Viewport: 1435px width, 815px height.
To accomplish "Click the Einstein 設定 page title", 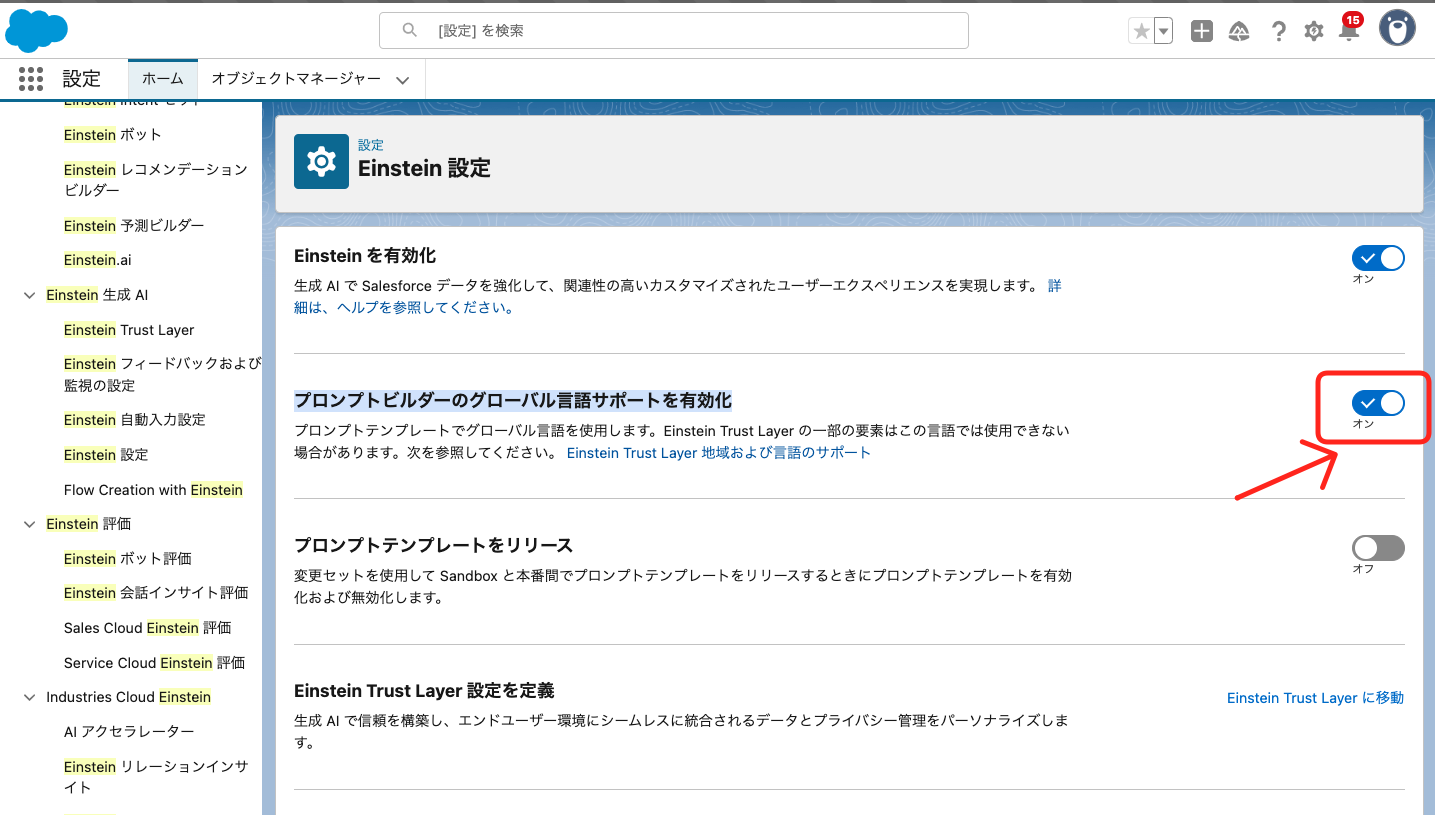I will coord(424,168).
